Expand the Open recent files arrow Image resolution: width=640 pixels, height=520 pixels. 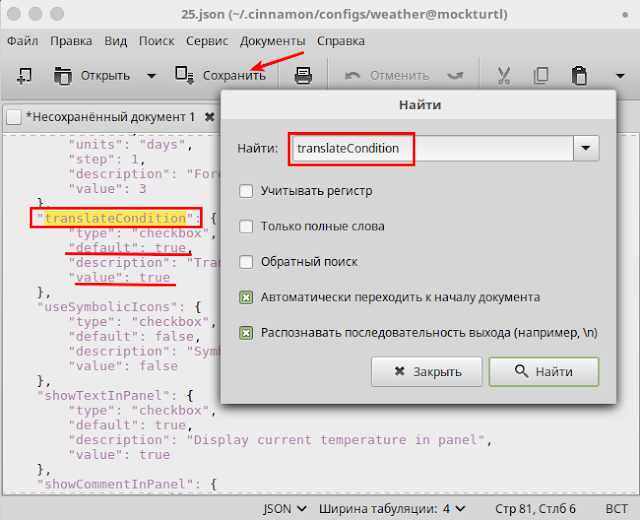point(151,76)
